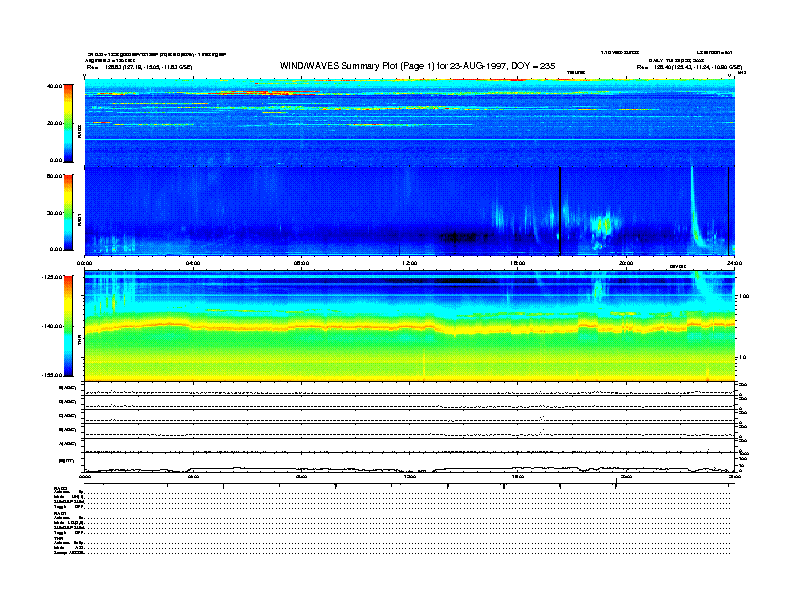792x612 pixels.
Task: Click the 24:00 tick label below RAD1 spectrogram
Action: pos(734,263)
